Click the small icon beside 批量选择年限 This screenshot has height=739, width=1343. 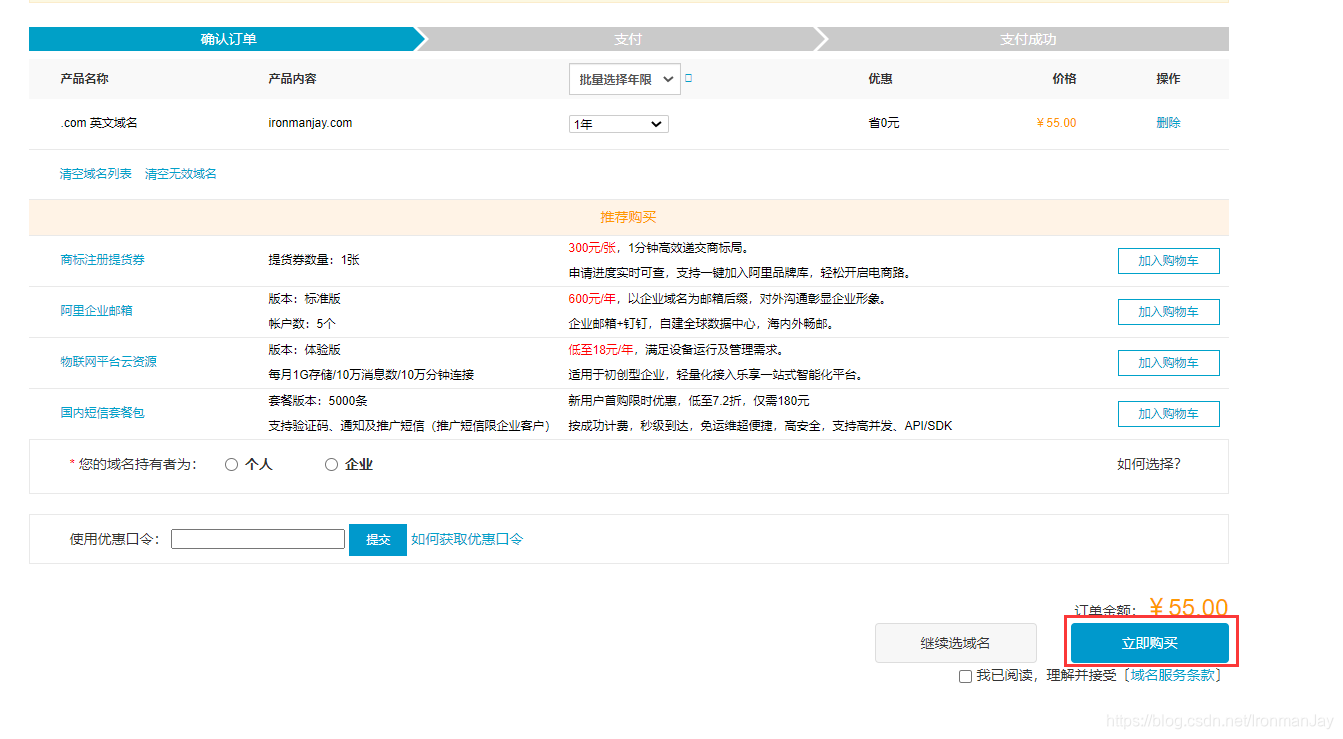(x=688, y=77)
